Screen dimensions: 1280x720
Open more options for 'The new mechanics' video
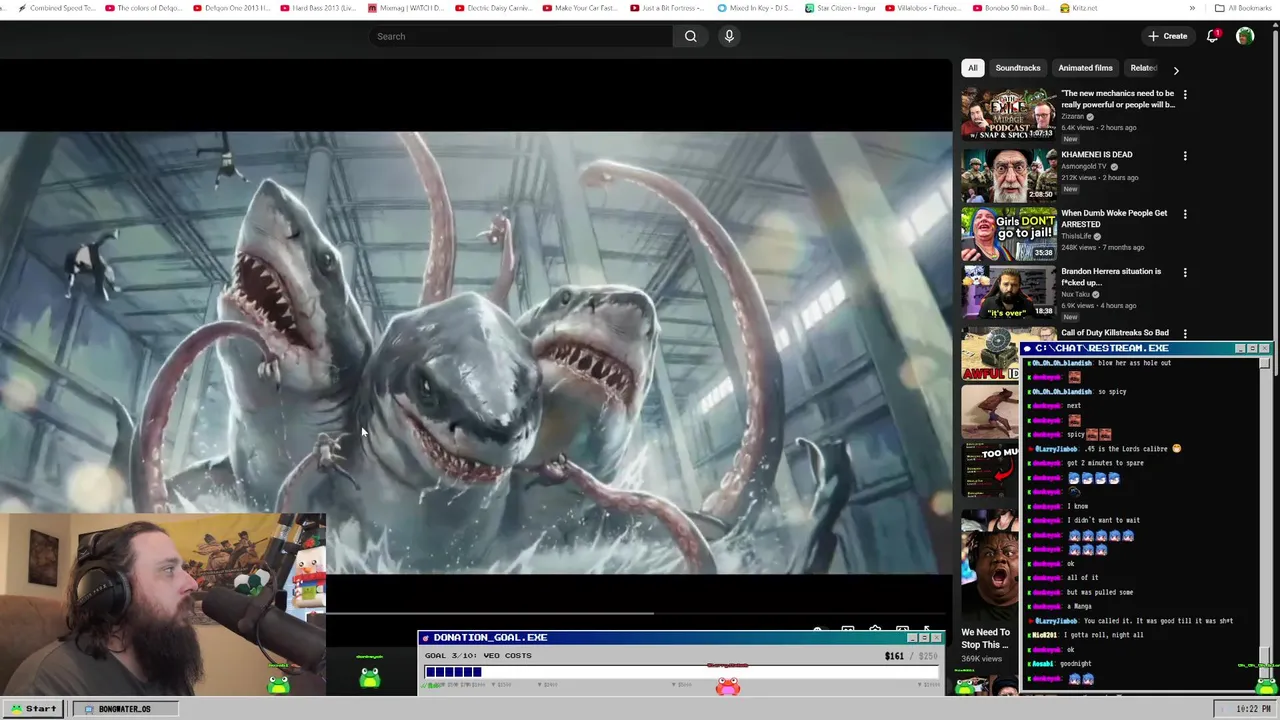[x=1185, y=95]
